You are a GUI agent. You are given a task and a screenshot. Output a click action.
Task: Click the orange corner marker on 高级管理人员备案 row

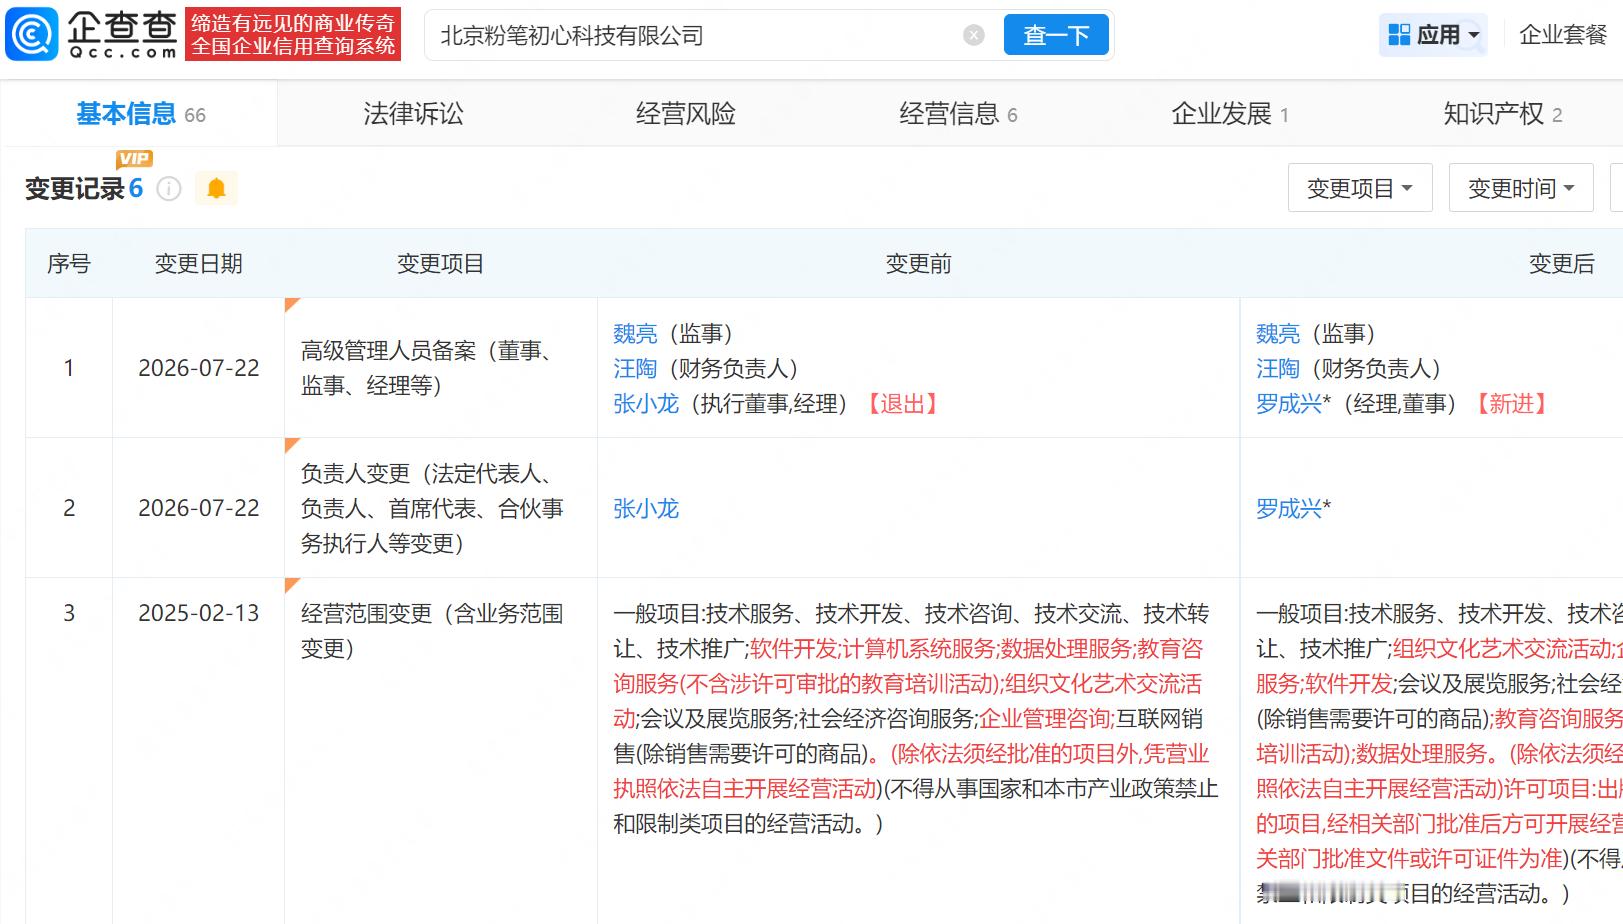[x=292, y=305]
